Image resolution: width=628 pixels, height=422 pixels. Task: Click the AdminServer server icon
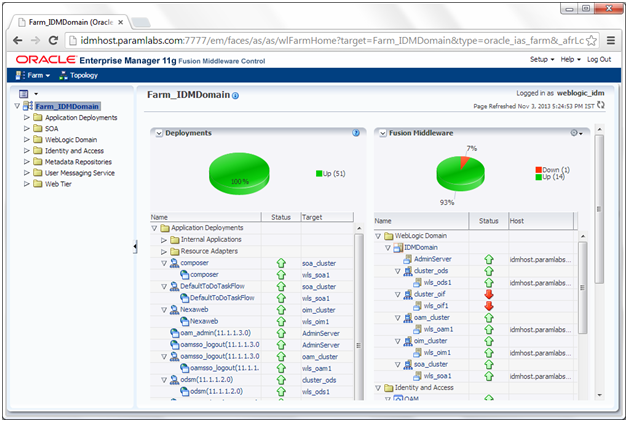click(407, 259)
